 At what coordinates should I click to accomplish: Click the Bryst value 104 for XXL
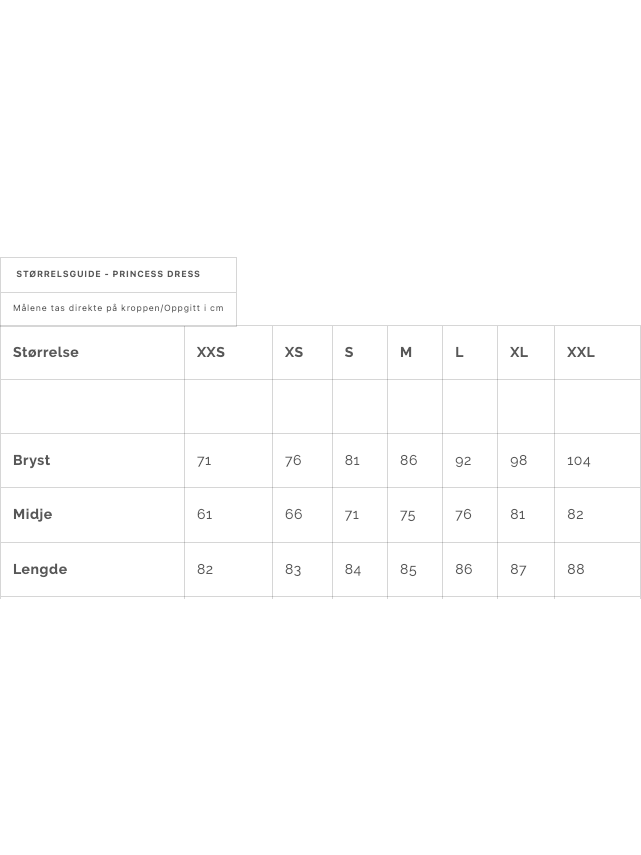point(579,461)
